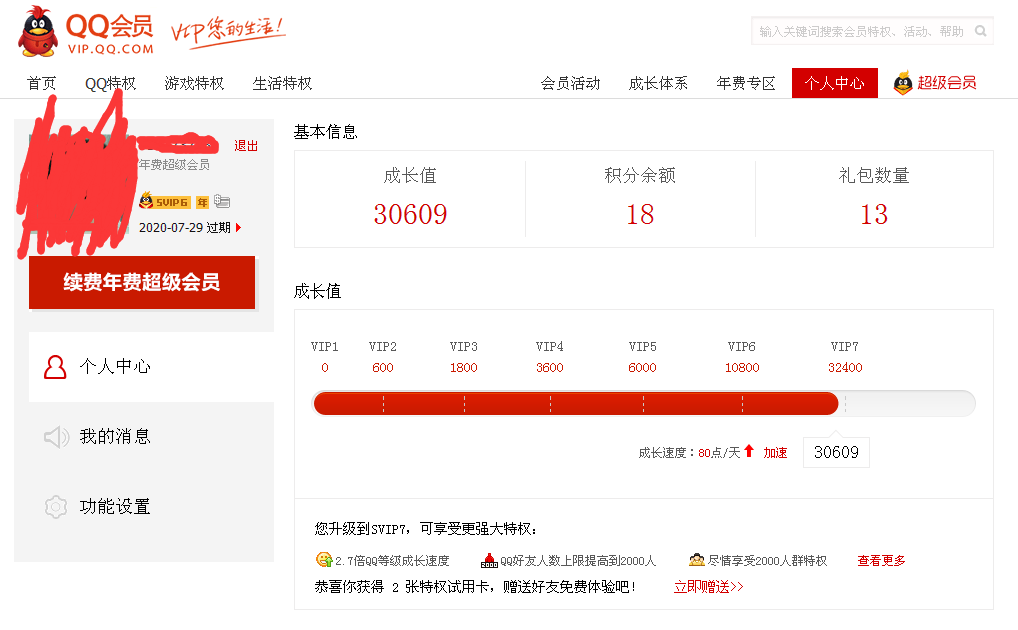Screen dimensions: 1018x630
Task: Click the VIP5 6000 milestone label
Action: (642, 357)
